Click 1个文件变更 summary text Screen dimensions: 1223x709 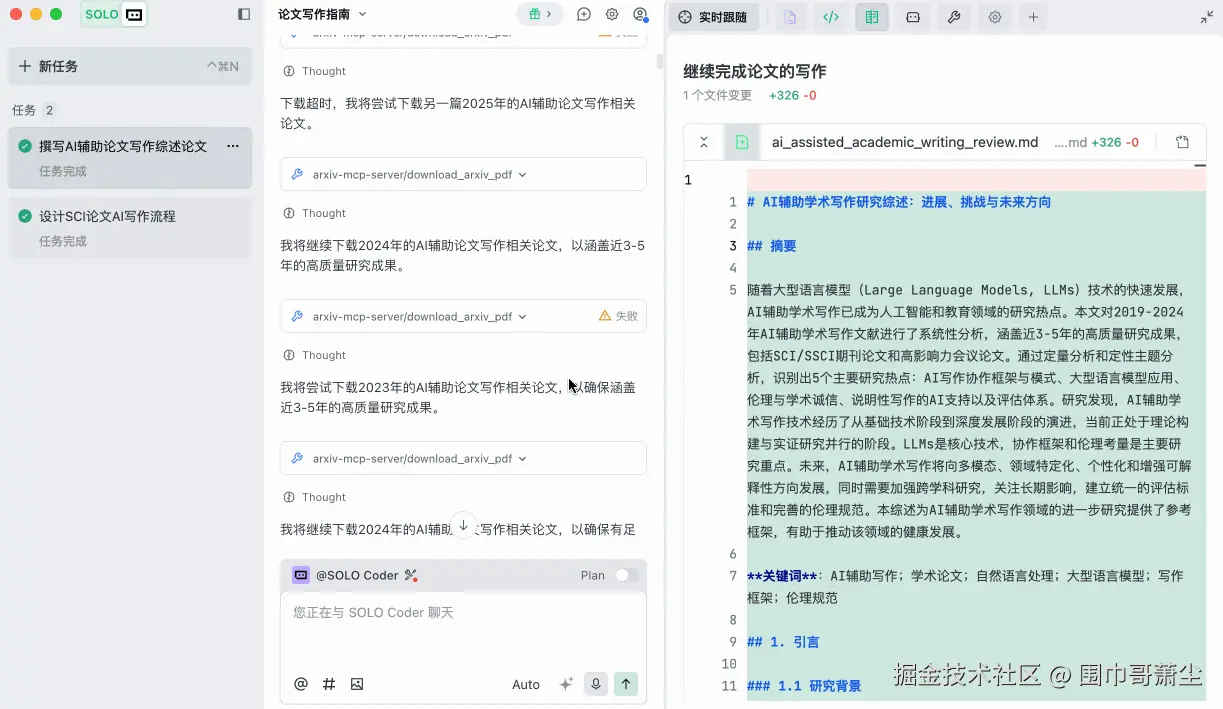pos(717,95)
